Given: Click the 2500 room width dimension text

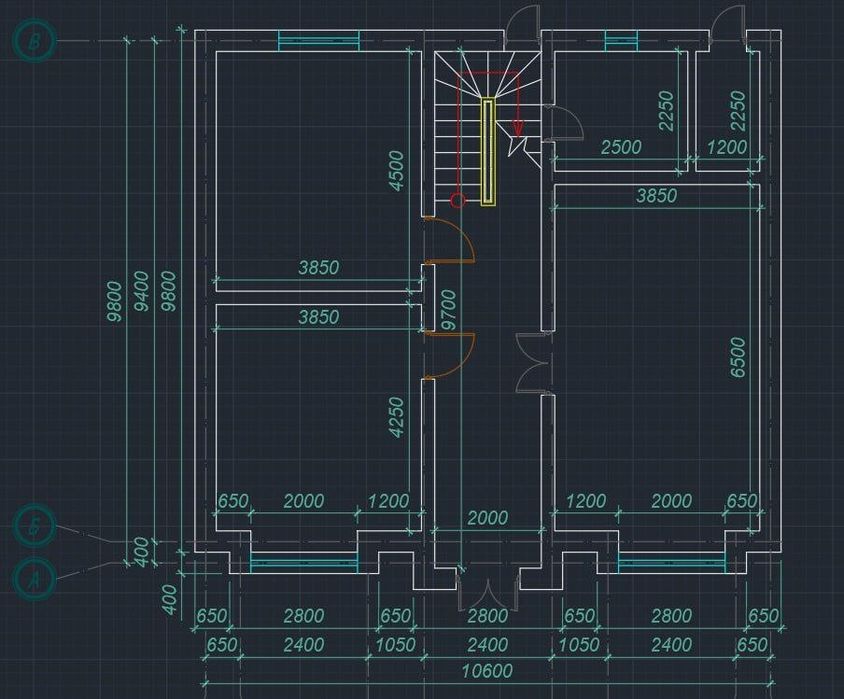Looking at the screenshot, I should tap(621, 147).
